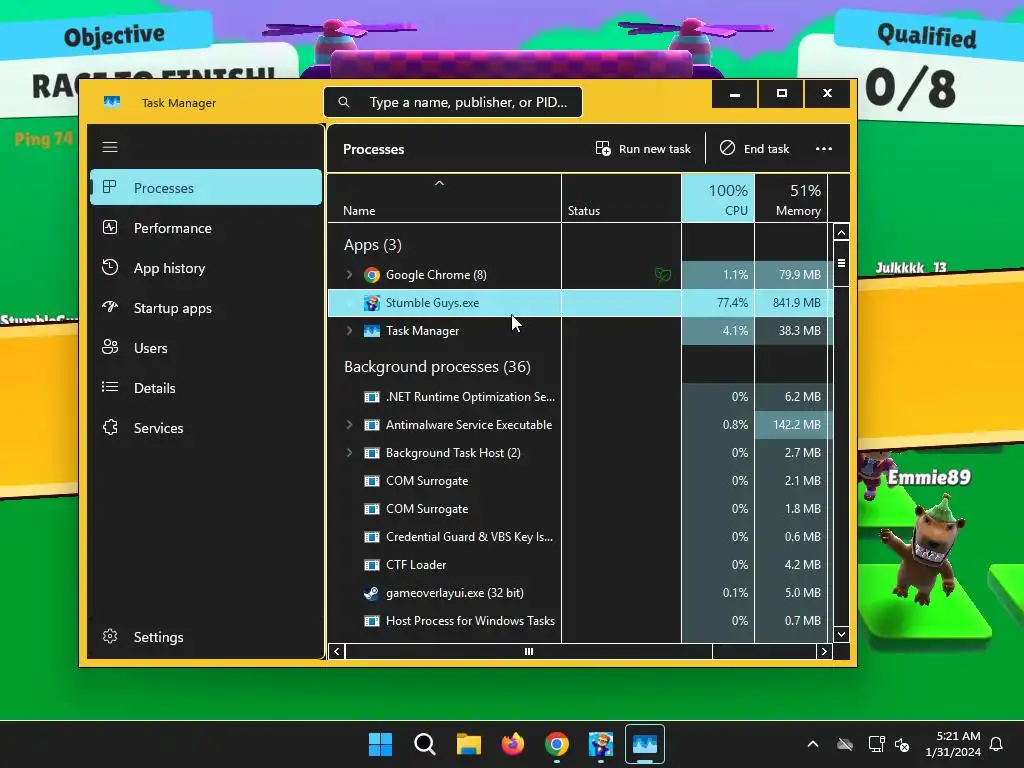This screenshot has height=768, width=1024.
Task: Click the Steam icon next to gameoverlayui.exe
Action: click(372, 593)
